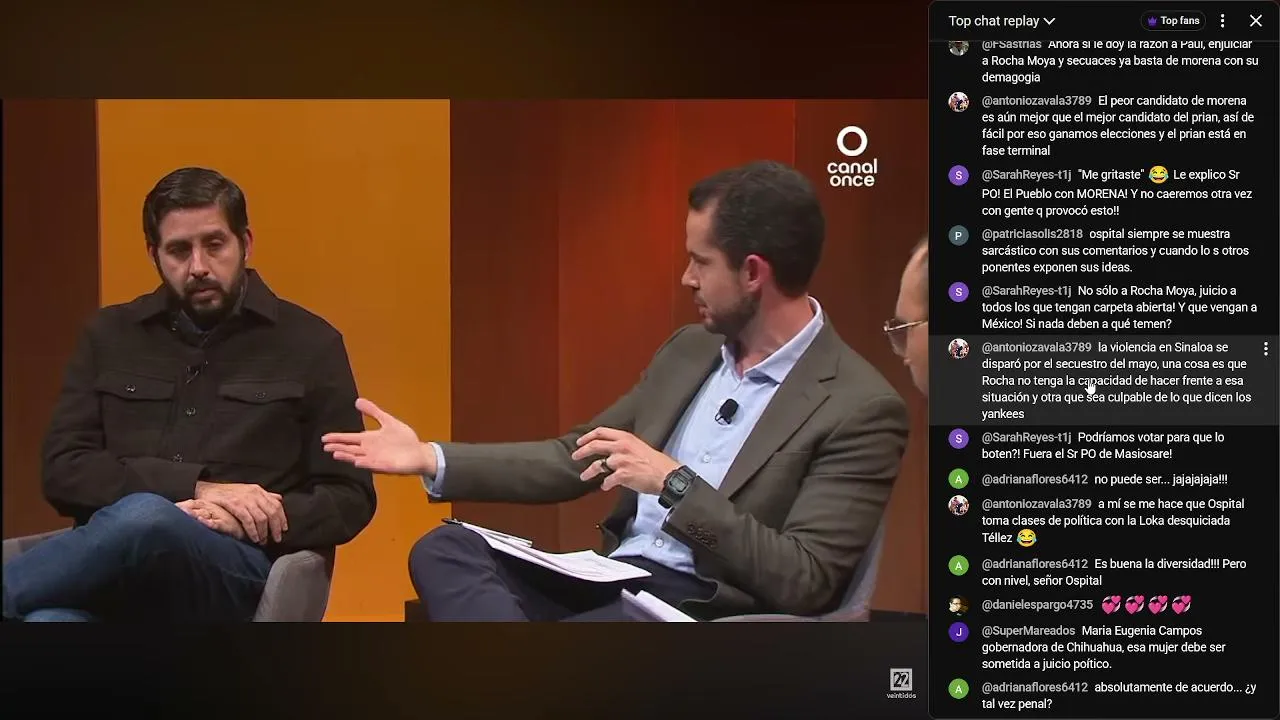Click message text 'PO! El Pueblo con MORENA!'
Image resolution: width=1280 pixels, height=720 pixels.
click(x=1056, y=194)
